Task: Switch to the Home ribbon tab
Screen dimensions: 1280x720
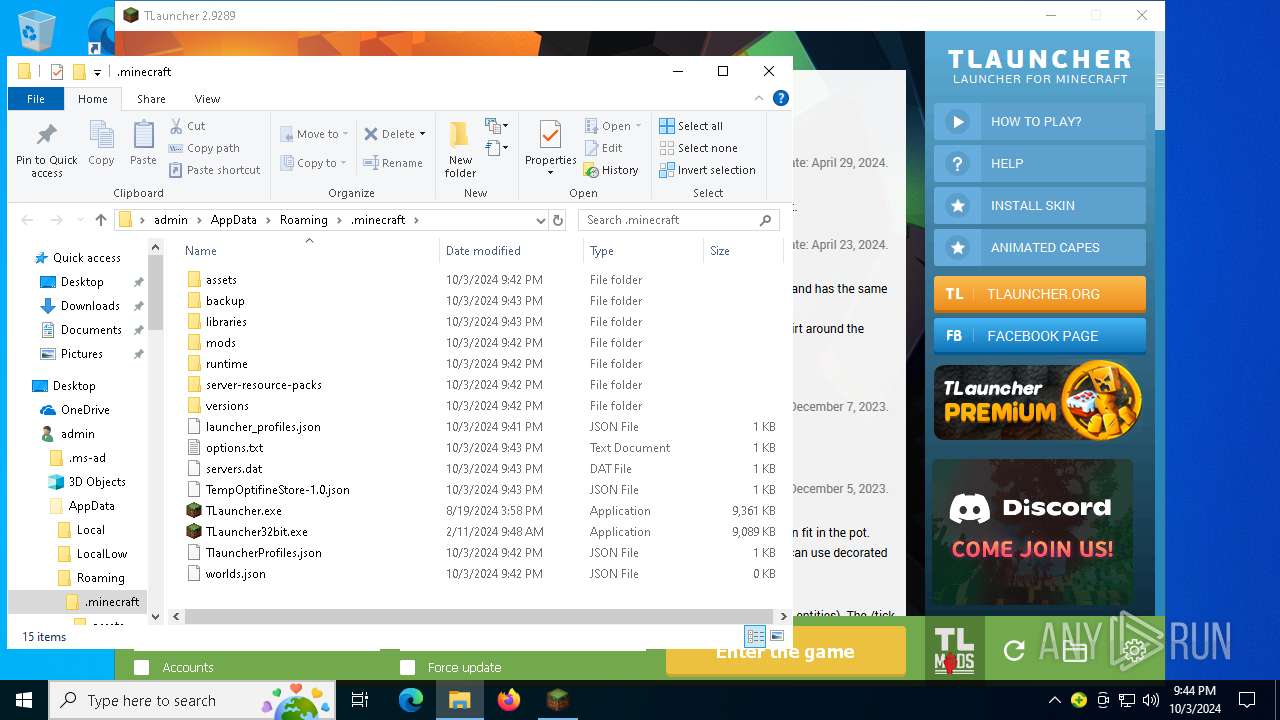Action: [x=93, y=99]
